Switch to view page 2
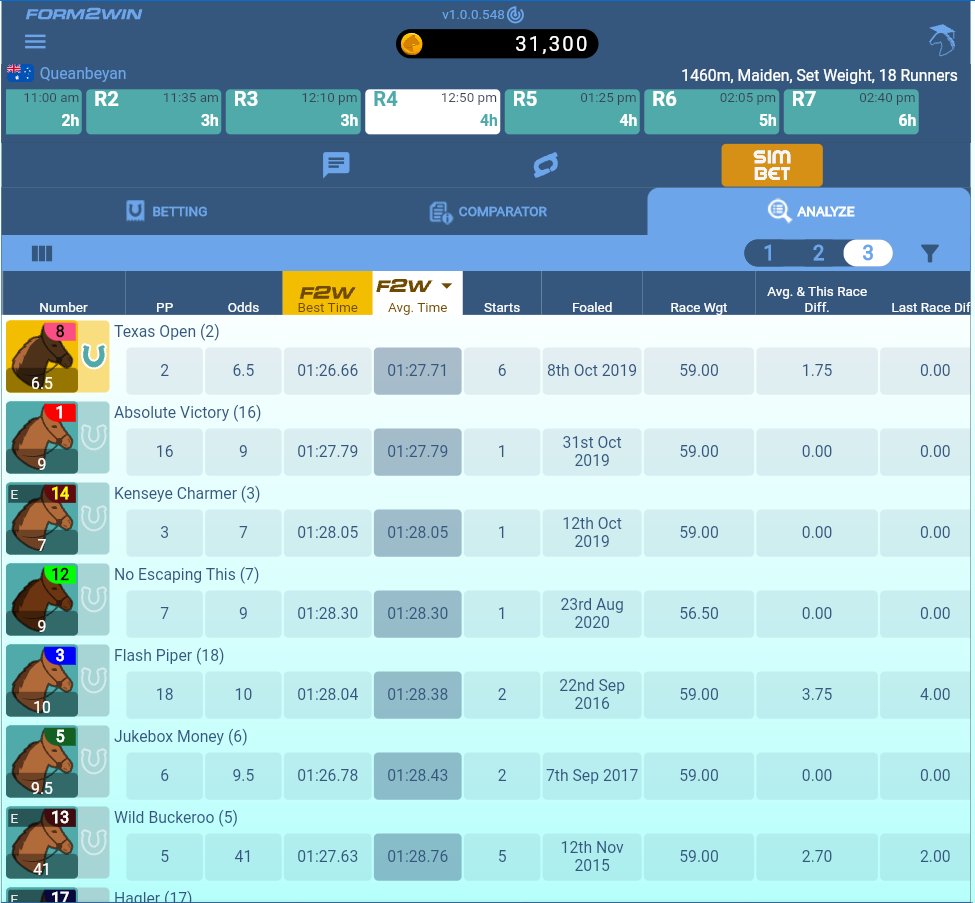Screen dimensions: 975x903 pos(818,253)
